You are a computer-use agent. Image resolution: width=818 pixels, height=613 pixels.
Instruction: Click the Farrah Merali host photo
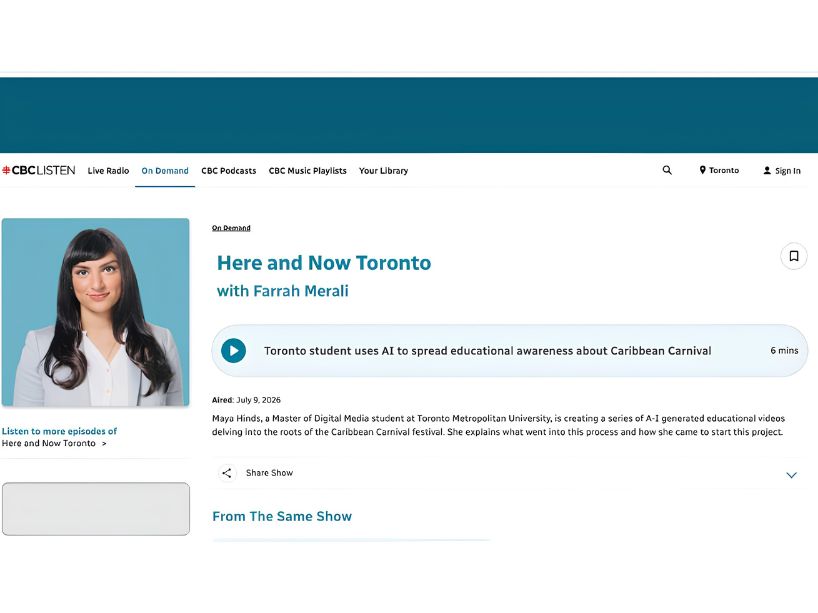pos(95,312)
